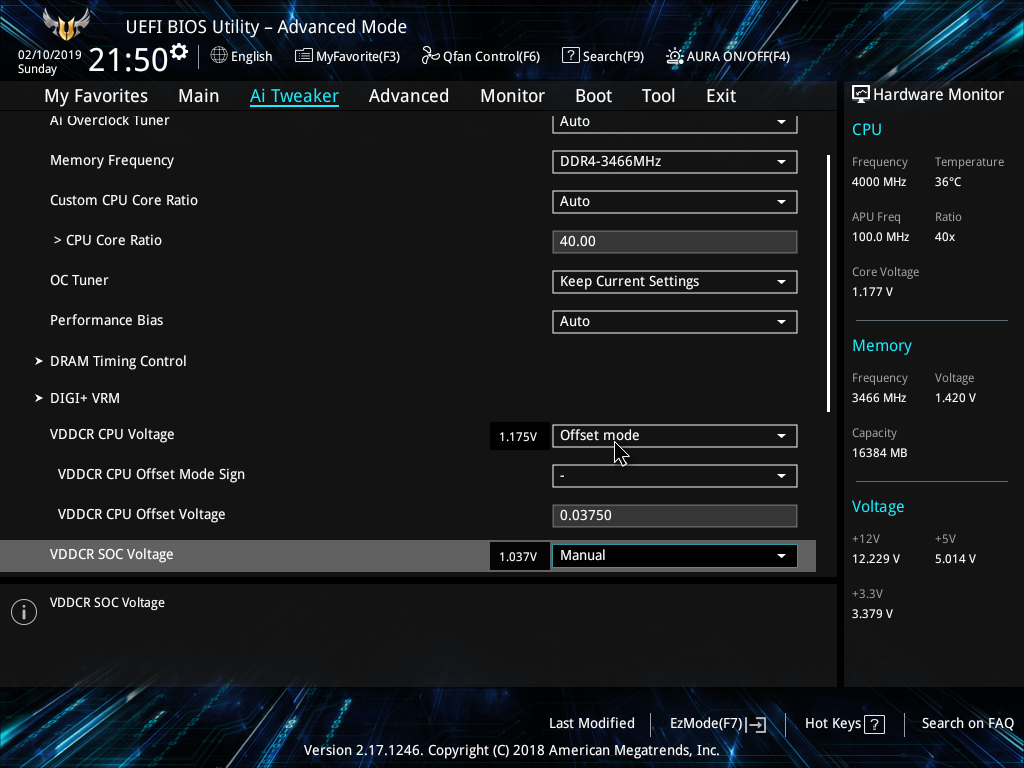Screen dimensions: 1024x768
Task: Open the Monitor tab
Action: [512, 96]
